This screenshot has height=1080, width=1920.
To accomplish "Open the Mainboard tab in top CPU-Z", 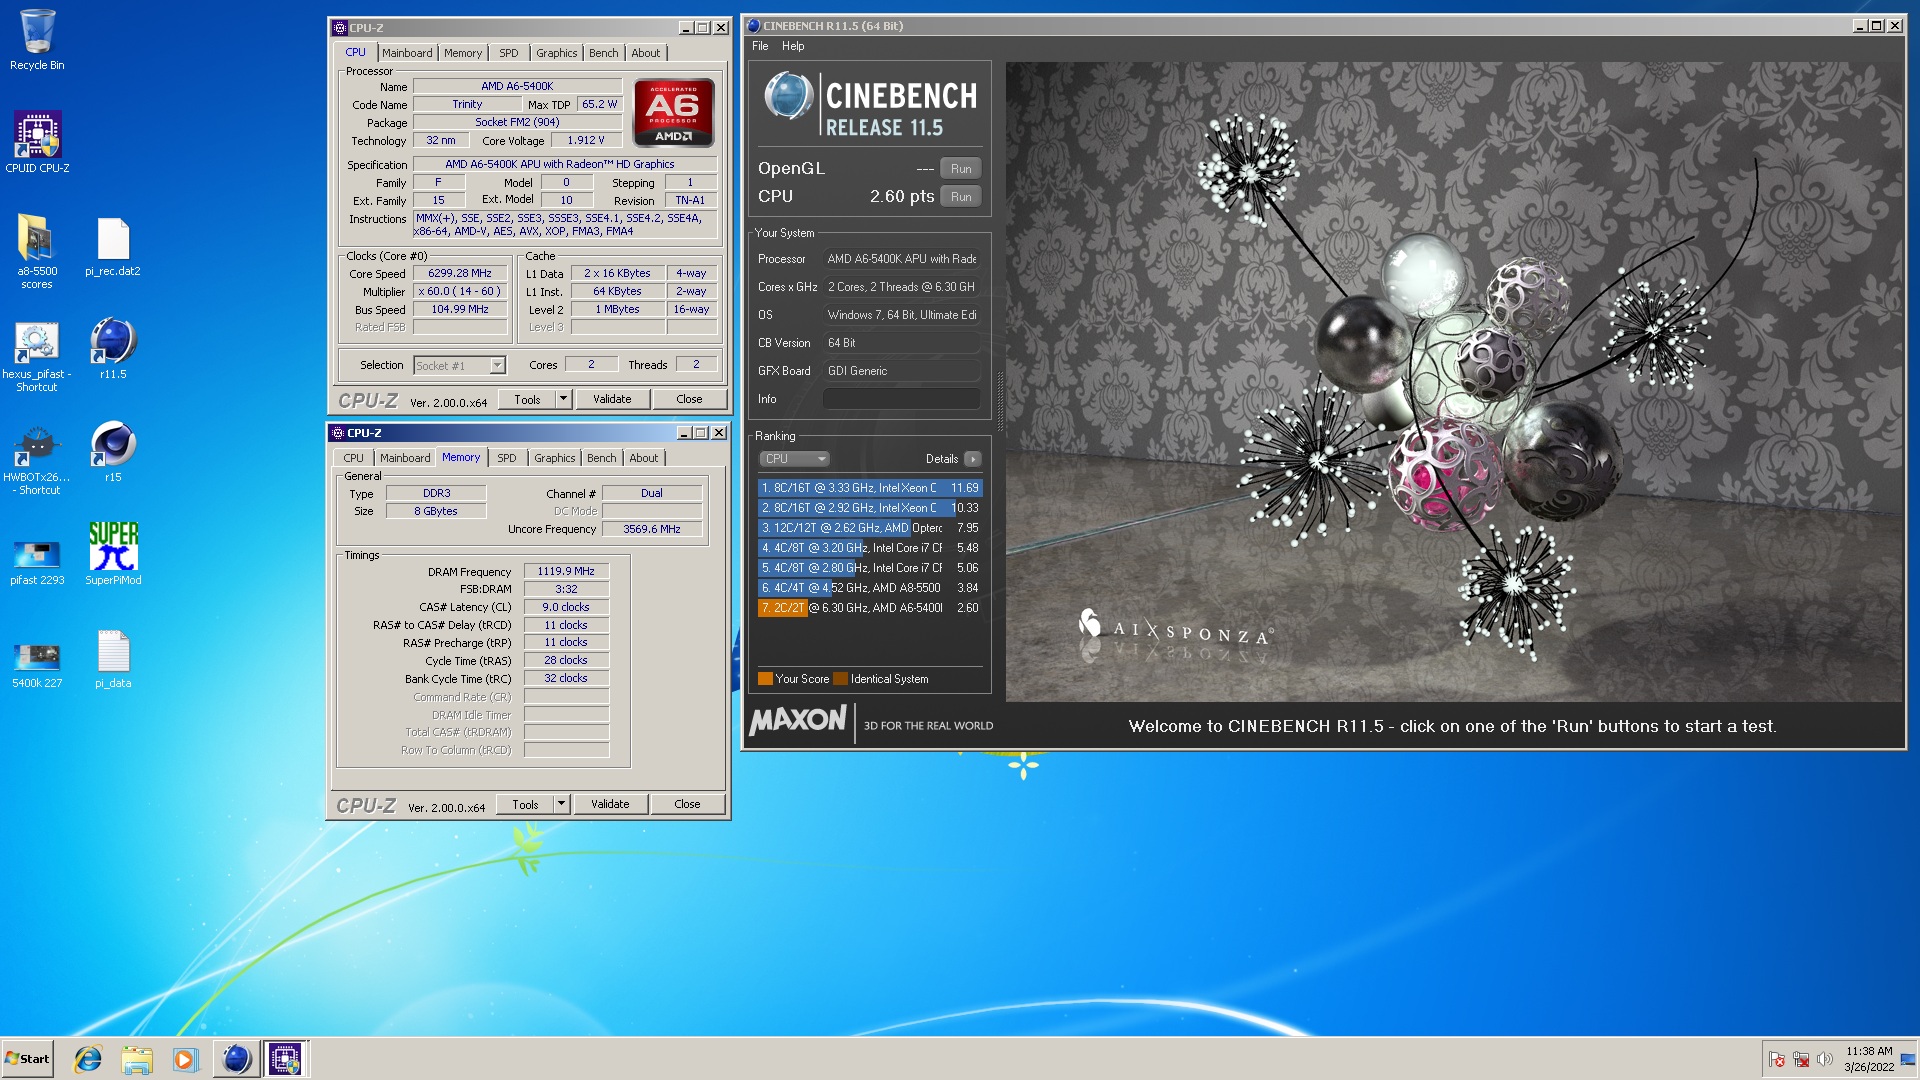I will coord(407,53).
